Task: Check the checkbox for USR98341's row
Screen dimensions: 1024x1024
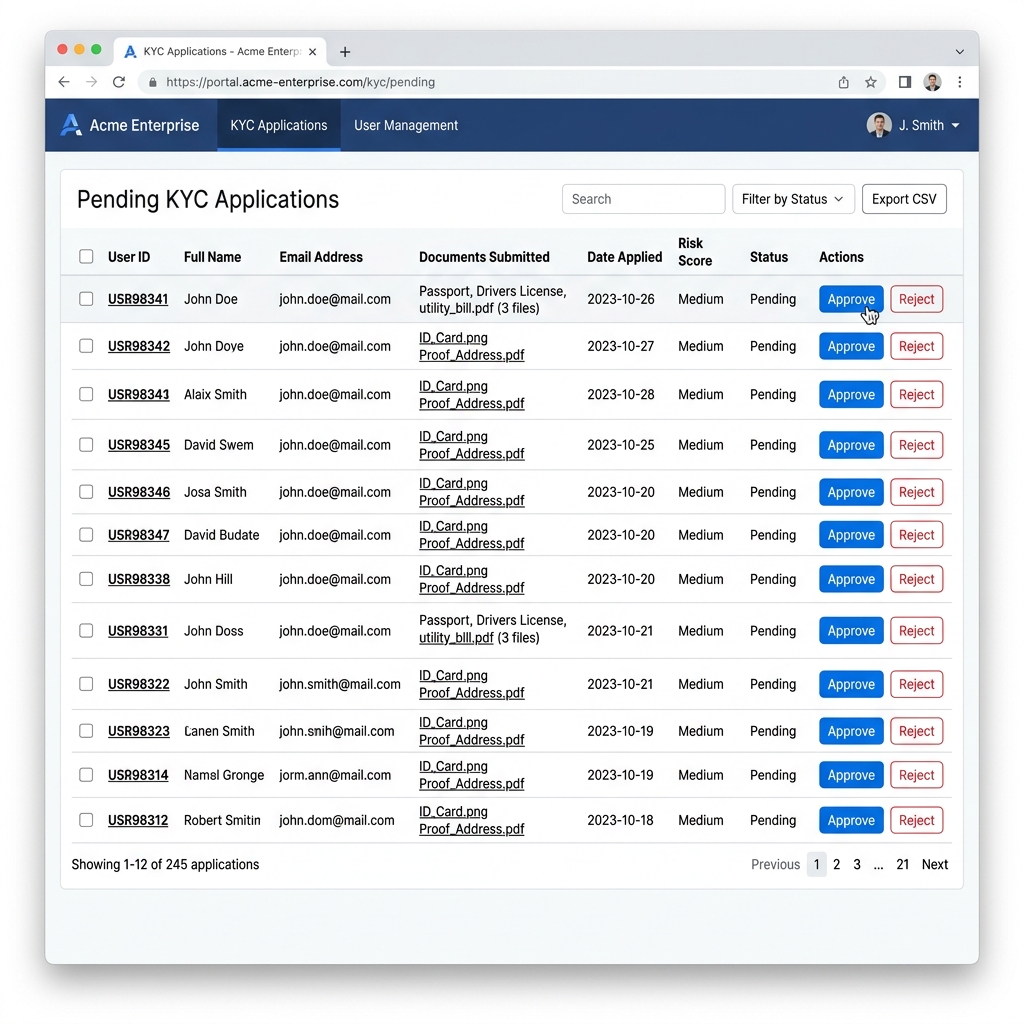Action: point(86,299)
